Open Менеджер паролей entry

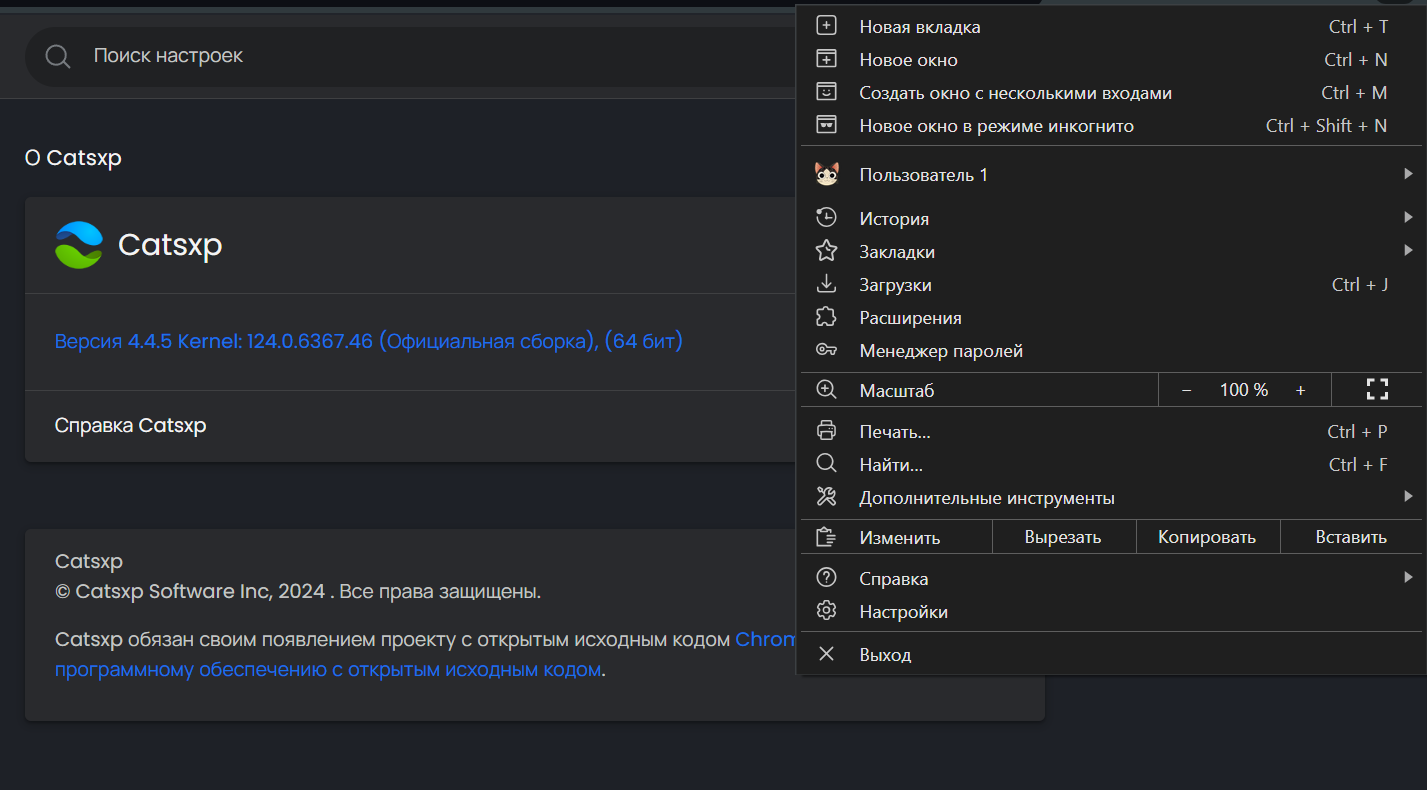[x=1111, y=351]
